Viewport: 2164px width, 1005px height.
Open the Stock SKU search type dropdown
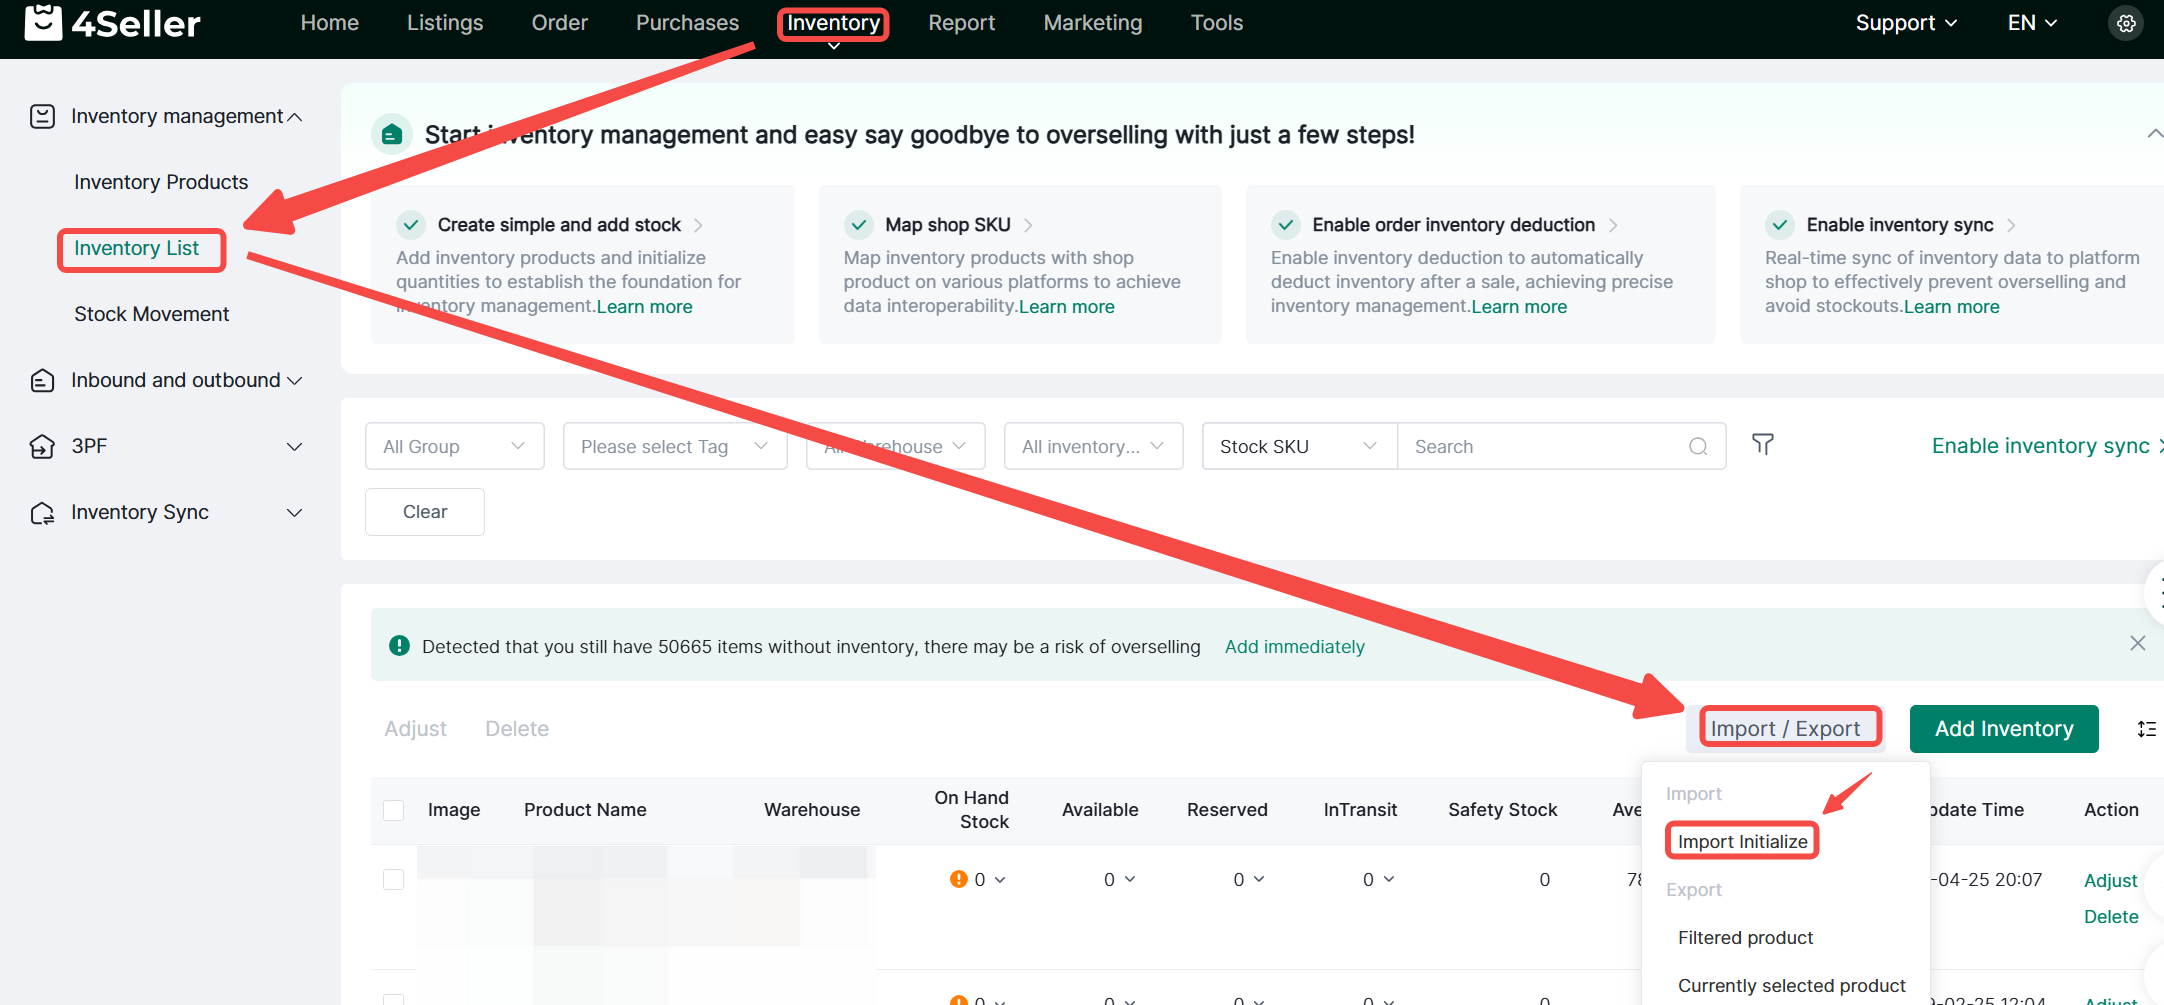click(x=1298, y=446)
